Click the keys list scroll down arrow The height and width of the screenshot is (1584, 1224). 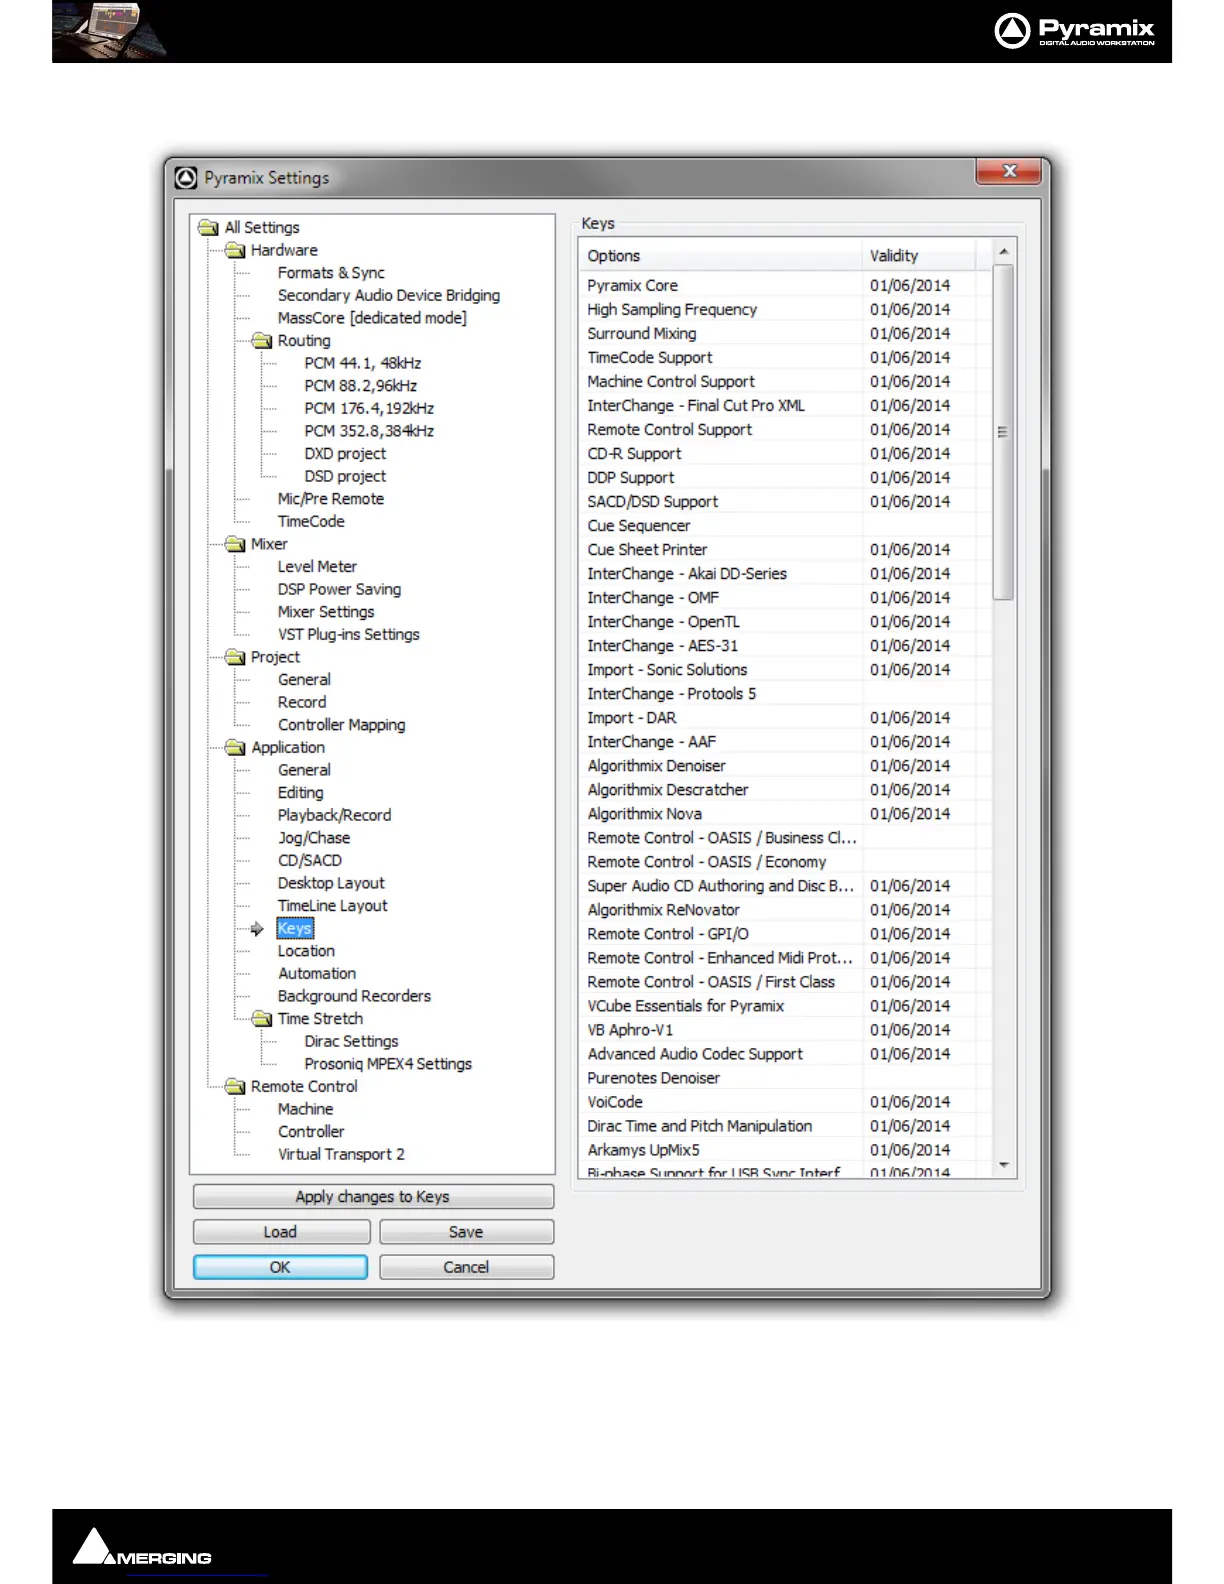pyautogui.click(x=1003, y=1166)
